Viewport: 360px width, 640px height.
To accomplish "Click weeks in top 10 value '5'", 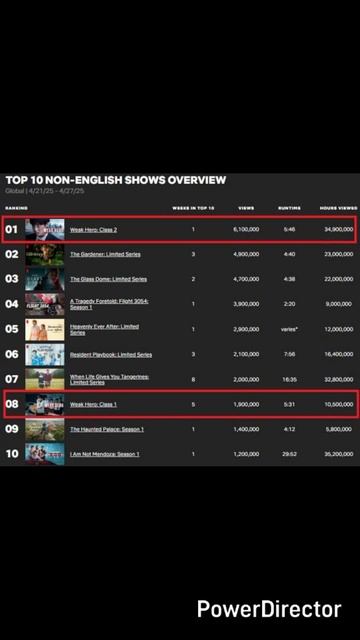I will (193, 404).
